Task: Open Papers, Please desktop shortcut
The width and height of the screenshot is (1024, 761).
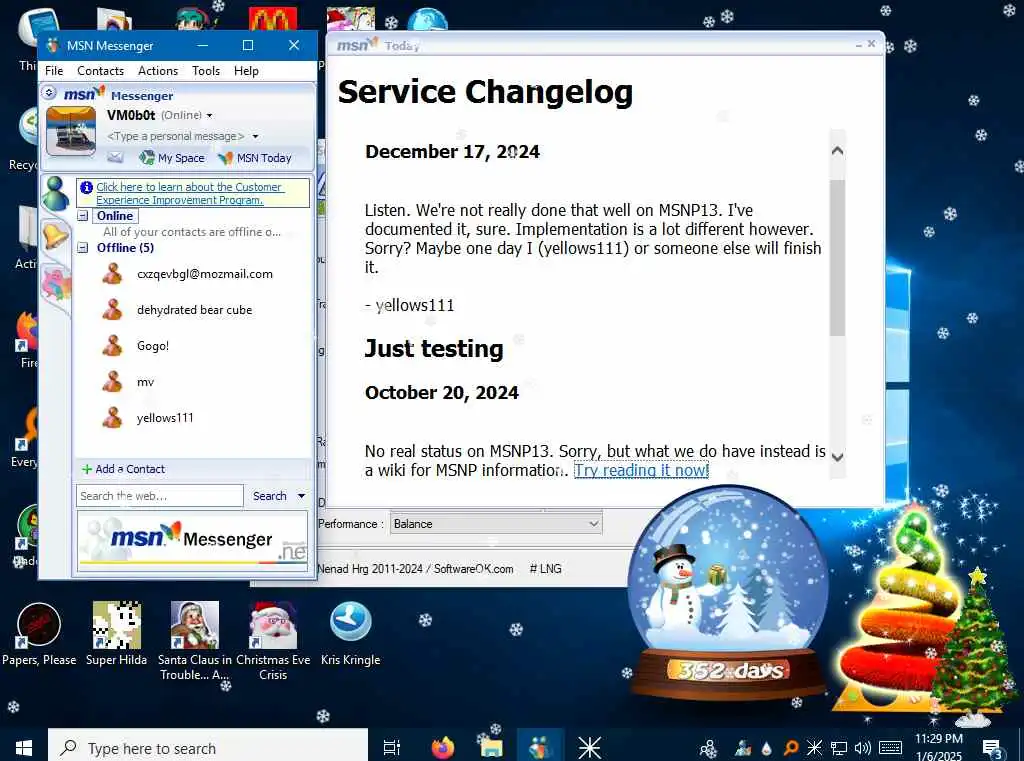Action: pyautogui.click(x=39, y=634)
